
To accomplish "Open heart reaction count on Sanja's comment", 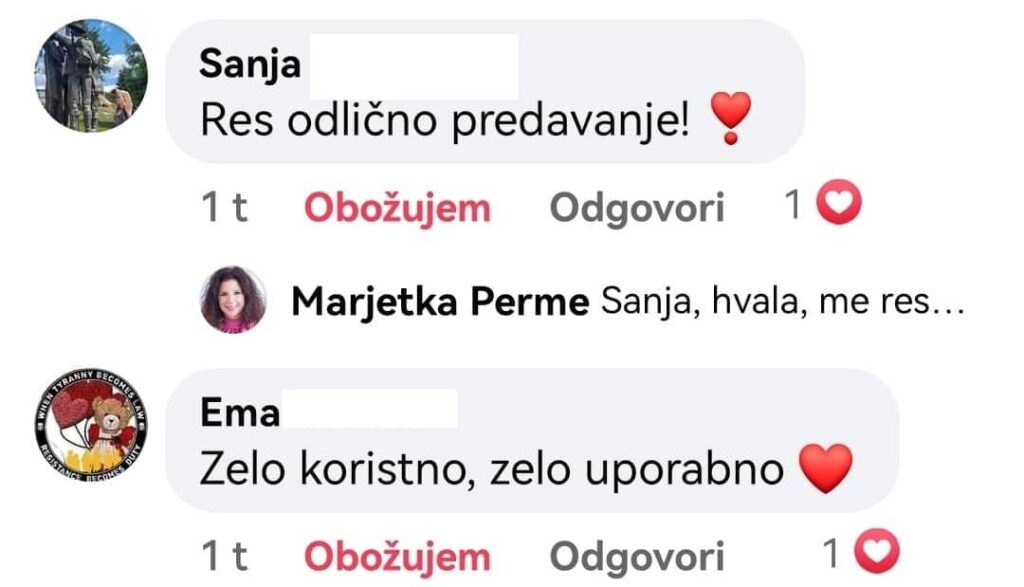I will (839, 206).
